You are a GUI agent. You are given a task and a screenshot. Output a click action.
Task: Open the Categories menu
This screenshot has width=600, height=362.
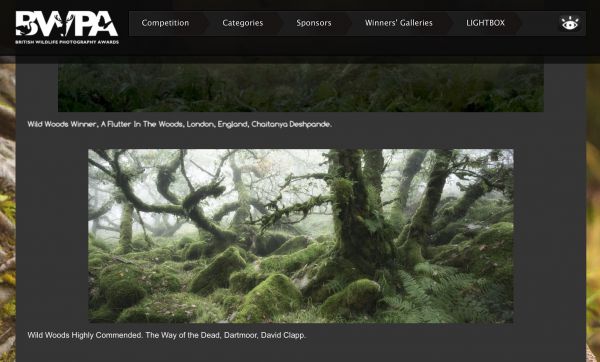[243, 23]
